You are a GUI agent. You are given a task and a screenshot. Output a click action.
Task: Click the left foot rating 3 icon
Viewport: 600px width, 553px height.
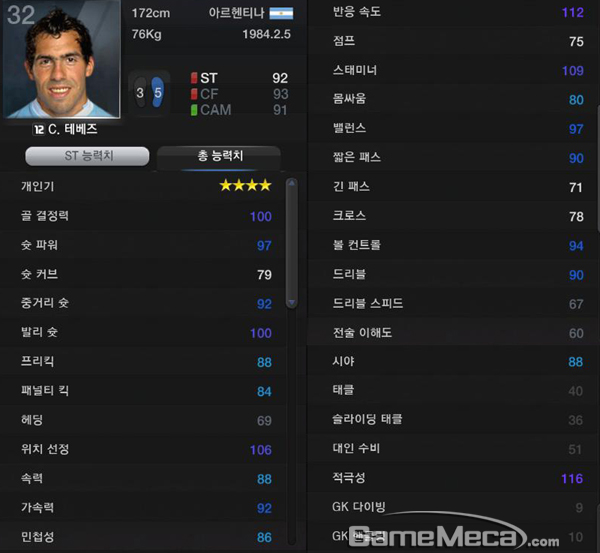click(x=140, y=93)
